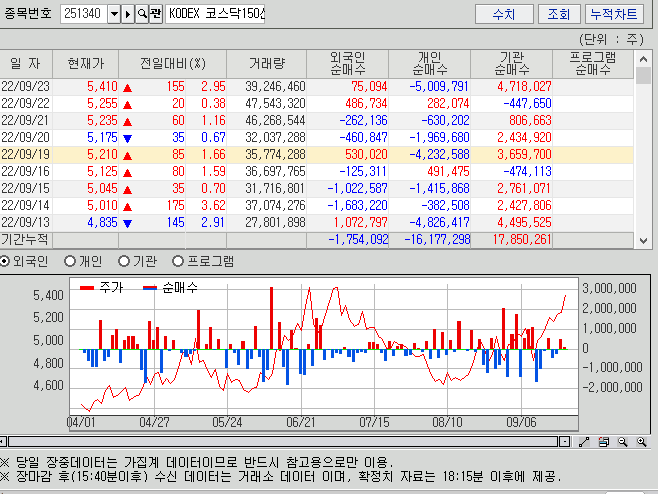Viewport: 658px width, 494px height.
Task: Select the 프로그램 radio button
Action: coord(178,261)
